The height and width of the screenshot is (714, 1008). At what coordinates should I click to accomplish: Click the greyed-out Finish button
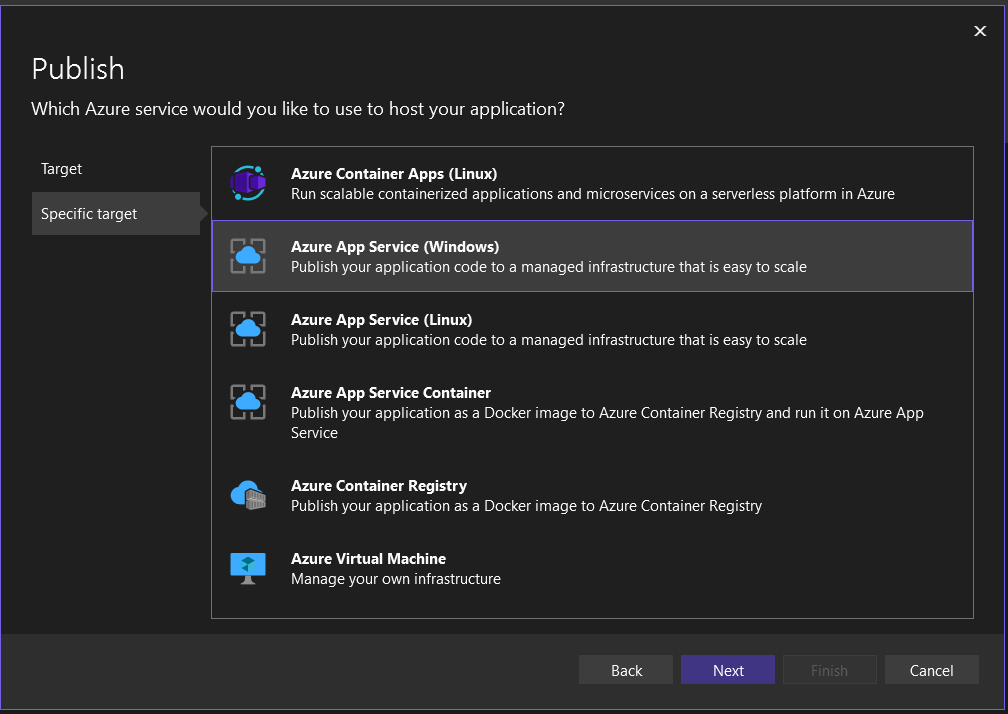829,670
